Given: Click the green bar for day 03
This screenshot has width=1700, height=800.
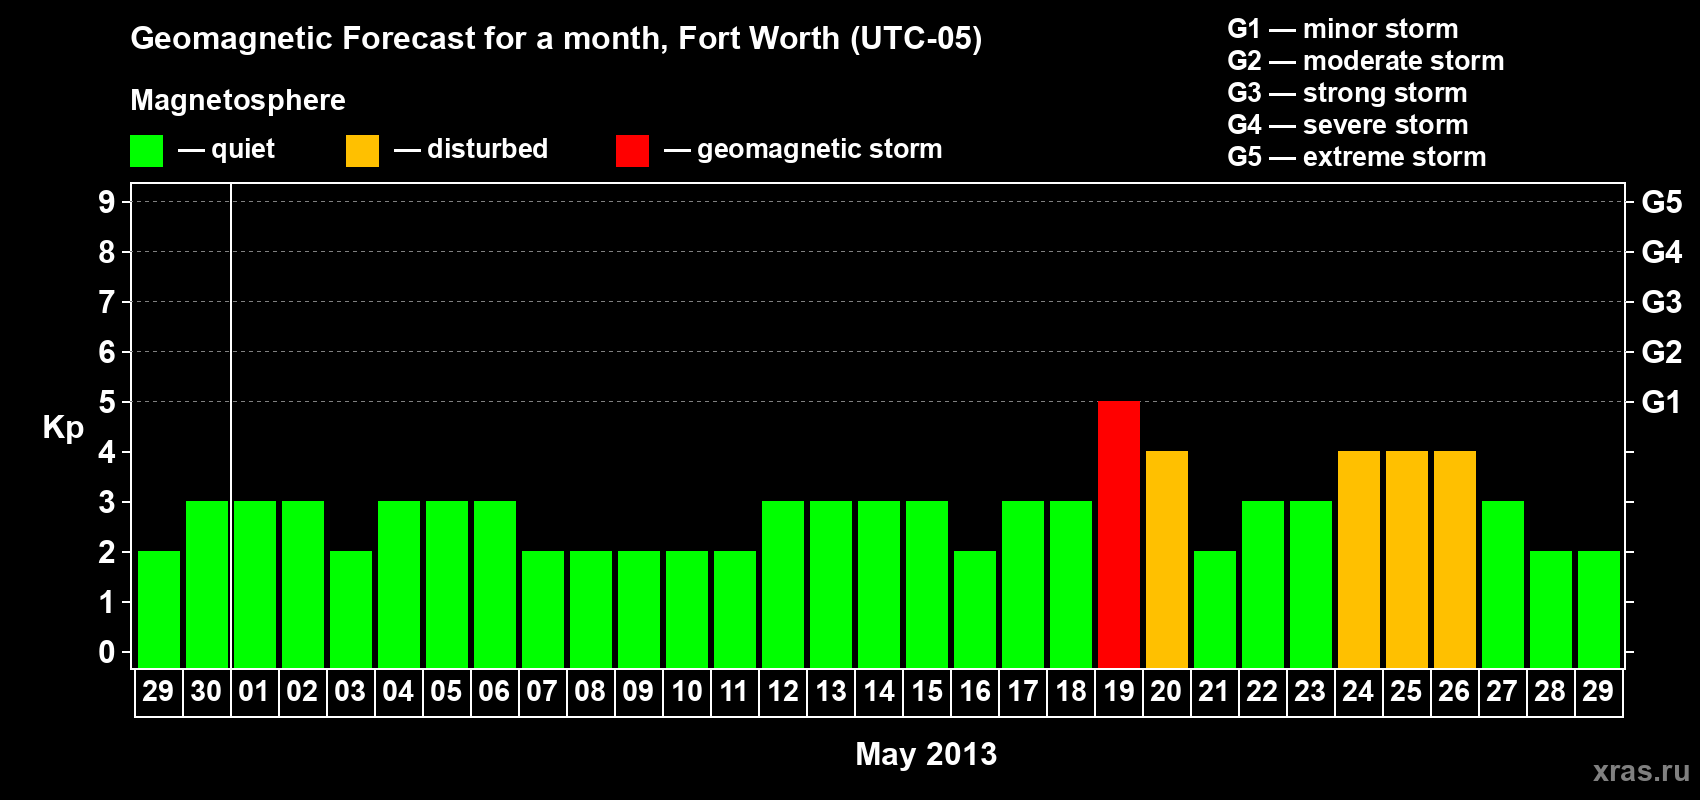Looking at the screenshot, I should [351, 610].
